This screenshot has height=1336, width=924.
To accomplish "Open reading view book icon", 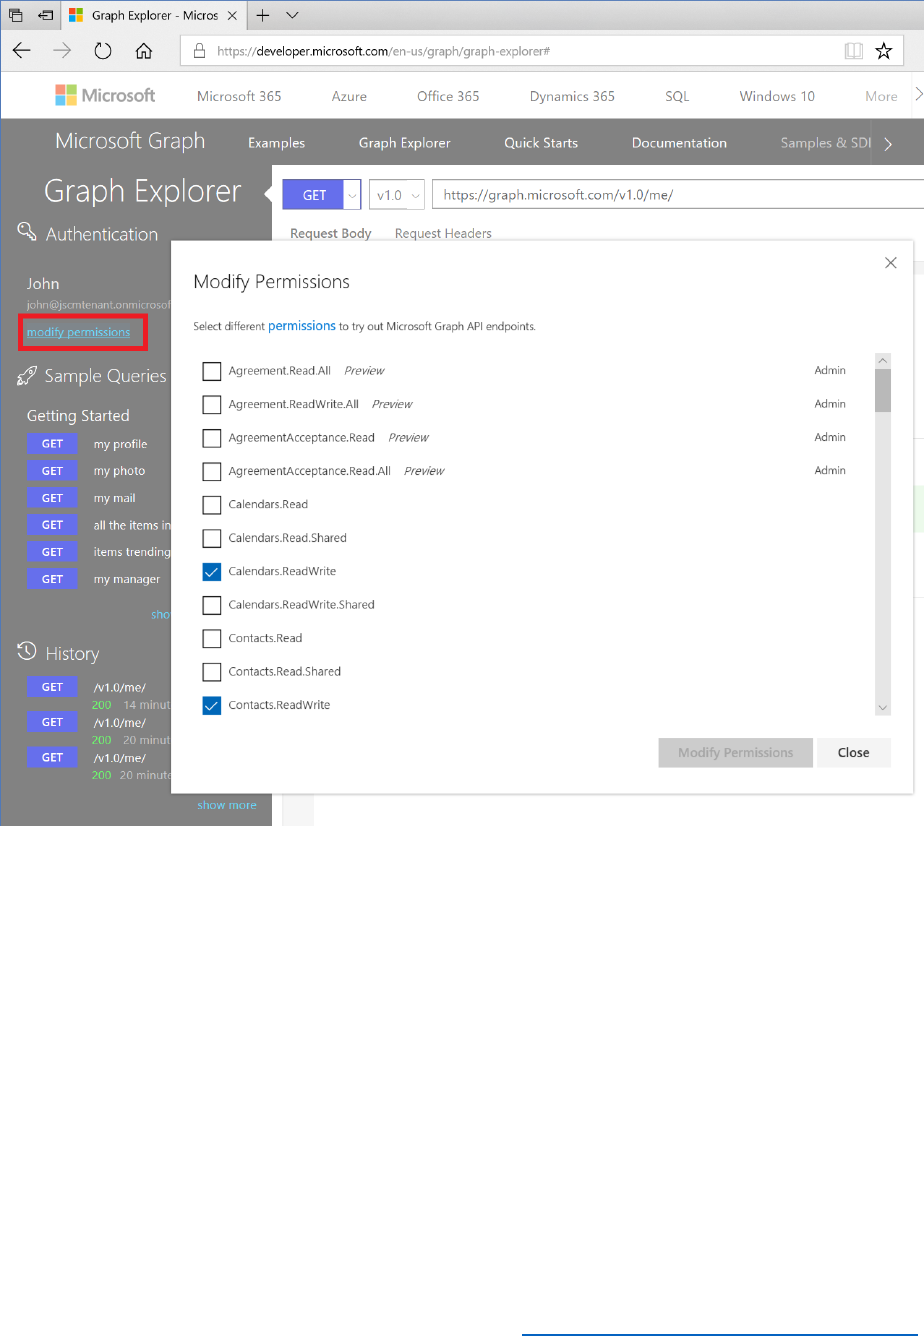I will pos(853,51).
